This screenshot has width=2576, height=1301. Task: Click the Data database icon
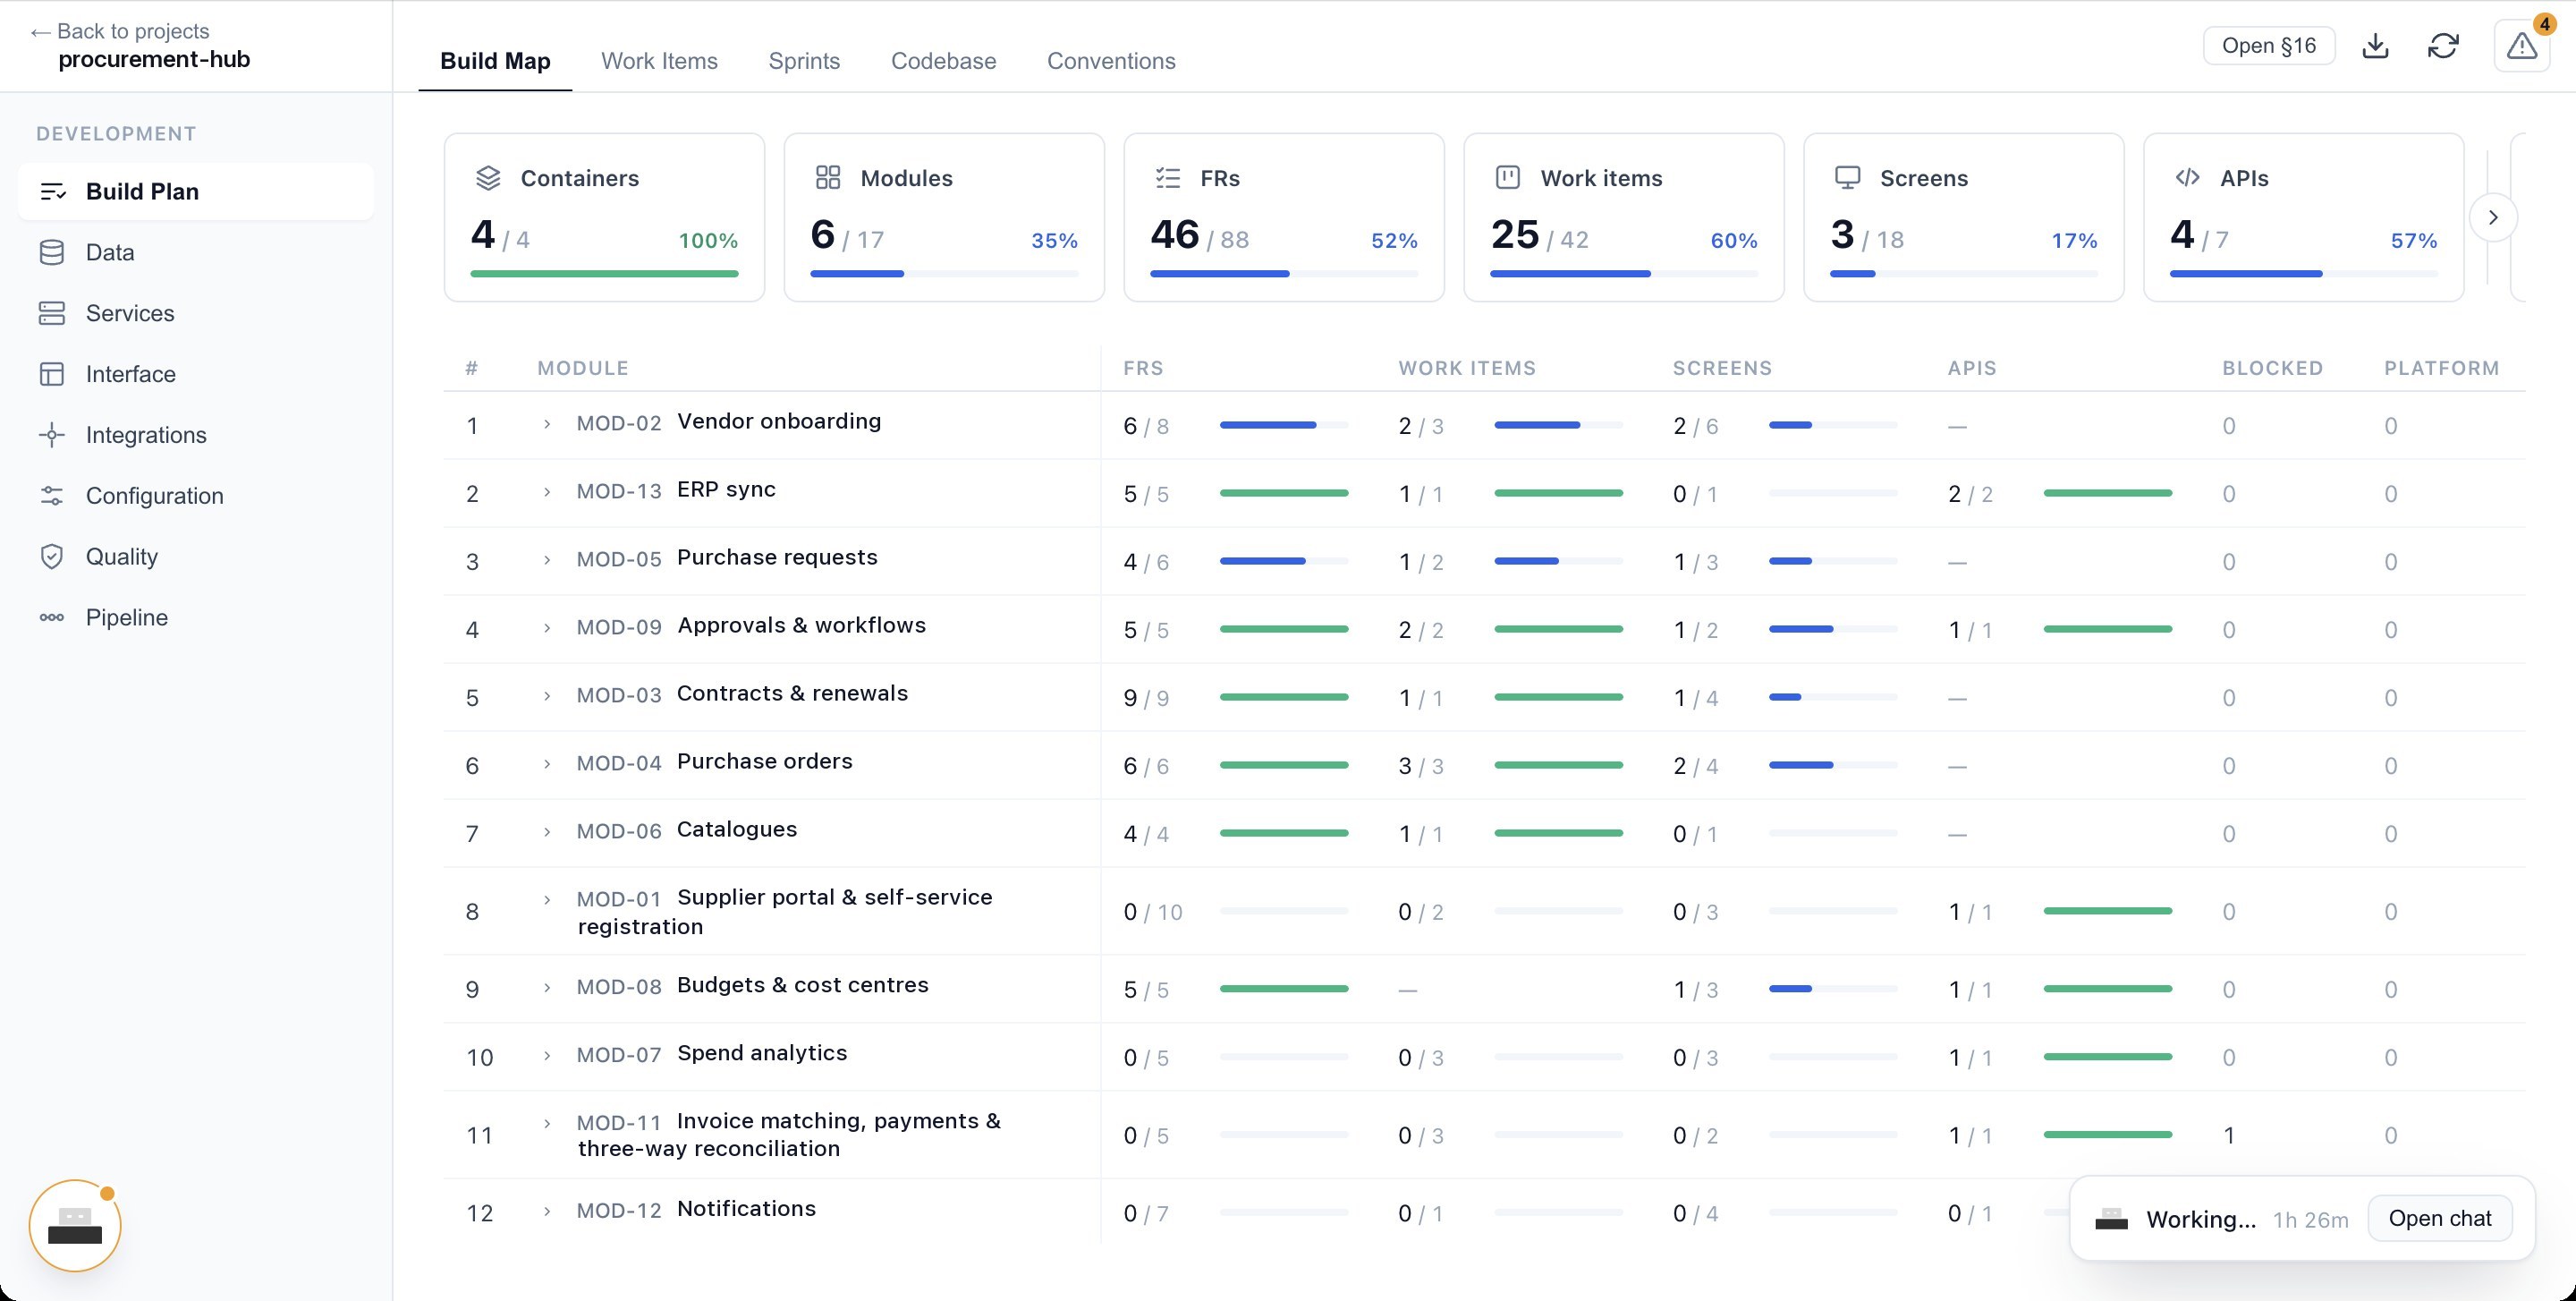coord(52,252)
